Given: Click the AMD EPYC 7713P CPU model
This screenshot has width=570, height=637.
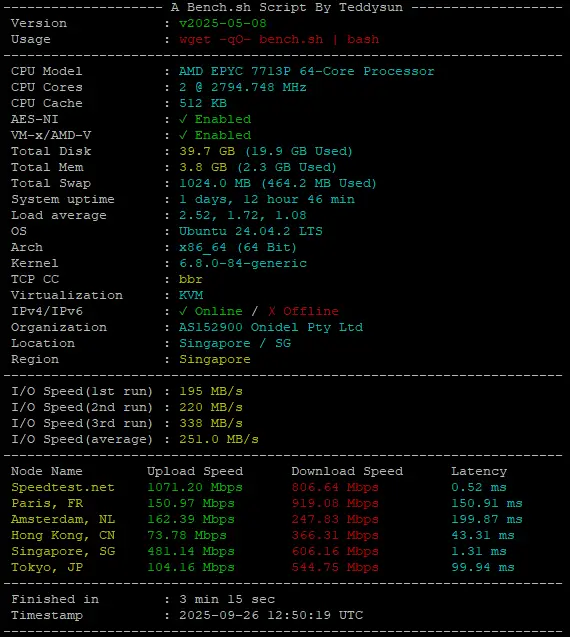Looking at the screenshot, I should (307, 71).
